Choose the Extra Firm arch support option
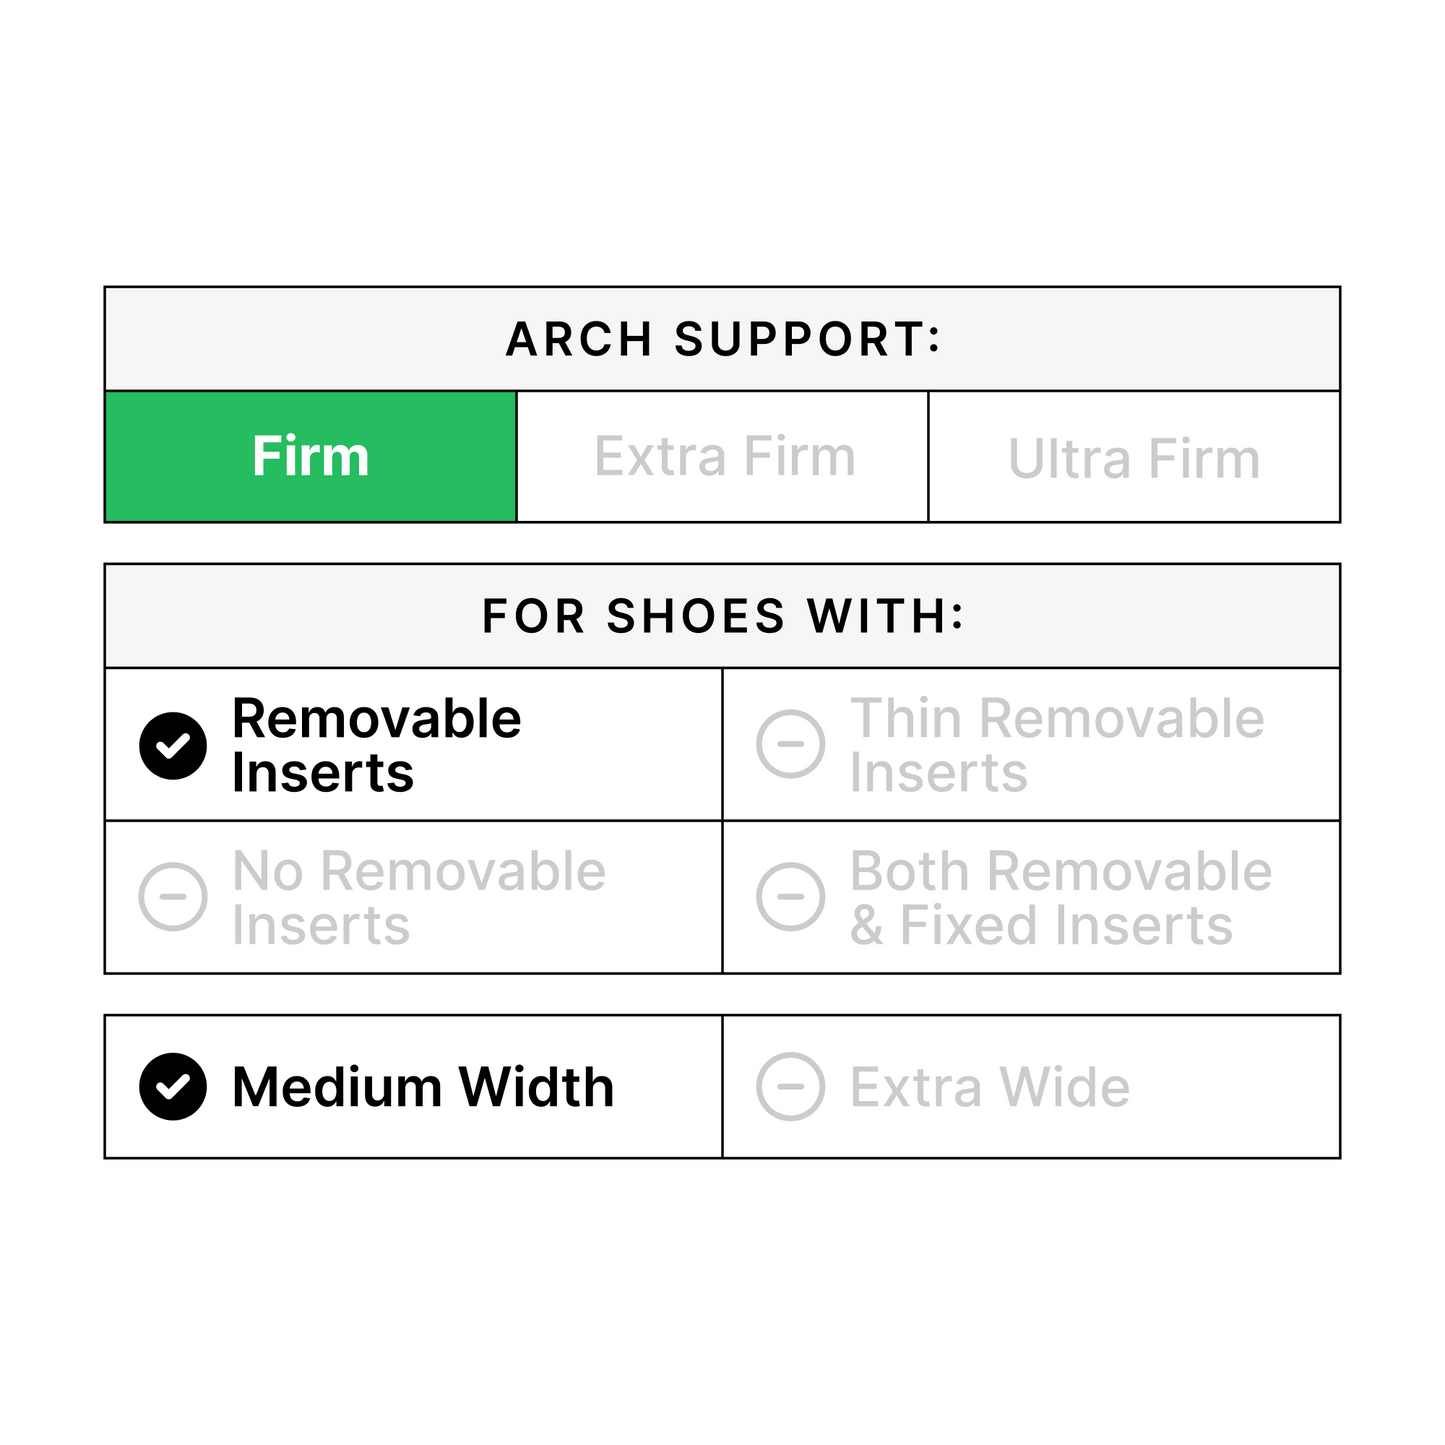Image resolution: width=1445 pixels, height=1445 pixels. (x=724, y=457)
